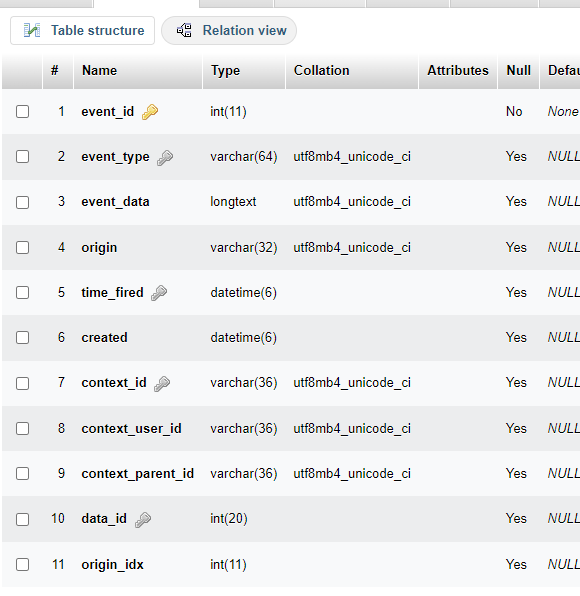Select the time_fired column name
The height and width of the screenshot is (596, 580).
point(113,293)
